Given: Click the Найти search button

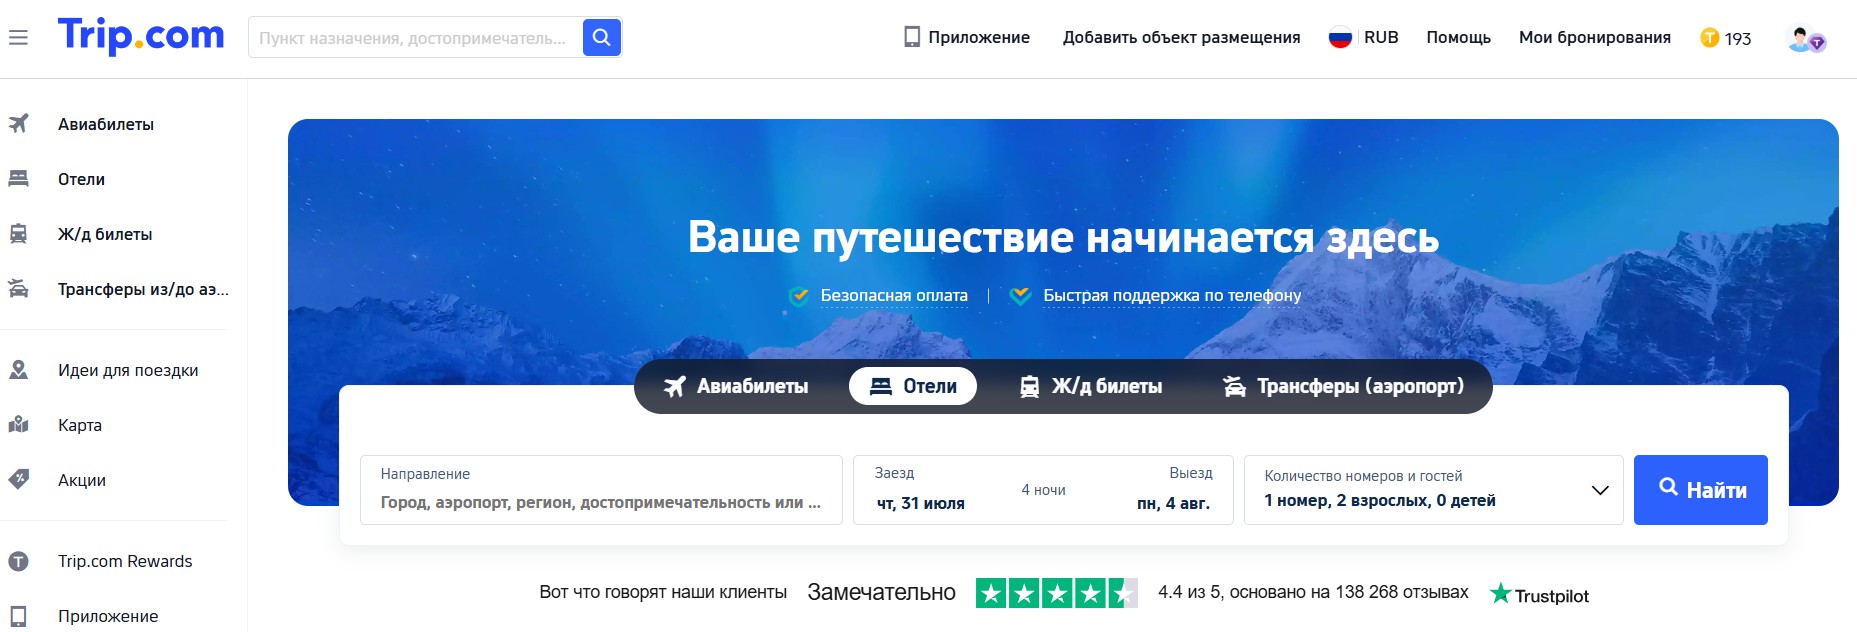Looking at the screenshot, I should coord(1701,490).
